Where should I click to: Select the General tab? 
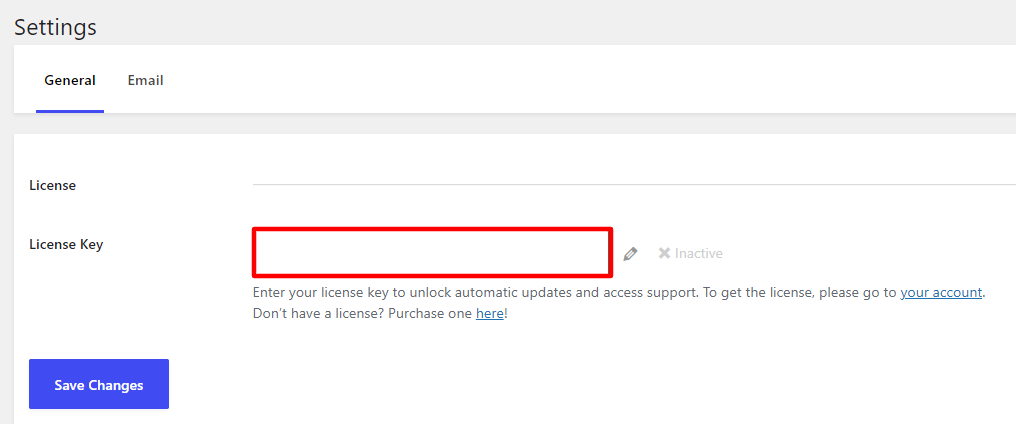tap(70, 80)
